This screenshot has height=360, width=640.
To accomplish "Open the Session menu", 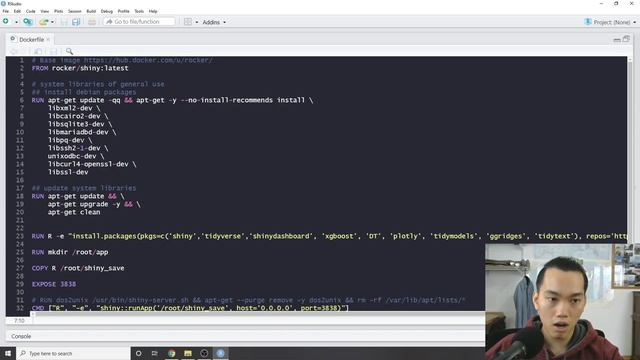I will 74,11.
